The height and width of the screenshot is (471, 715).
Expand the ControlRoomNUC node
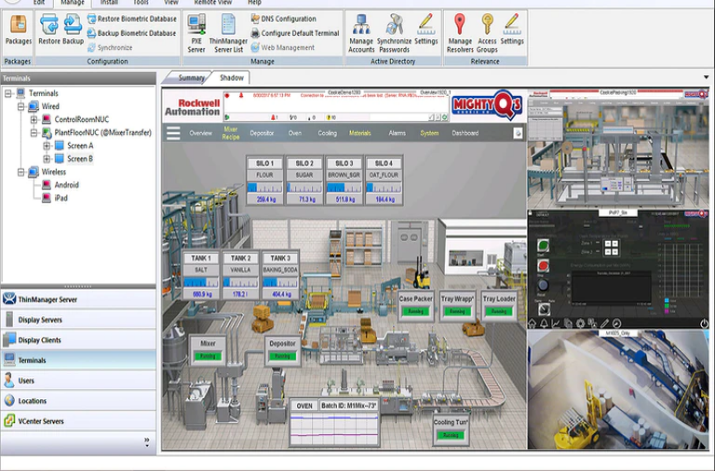tap(34, 120)
